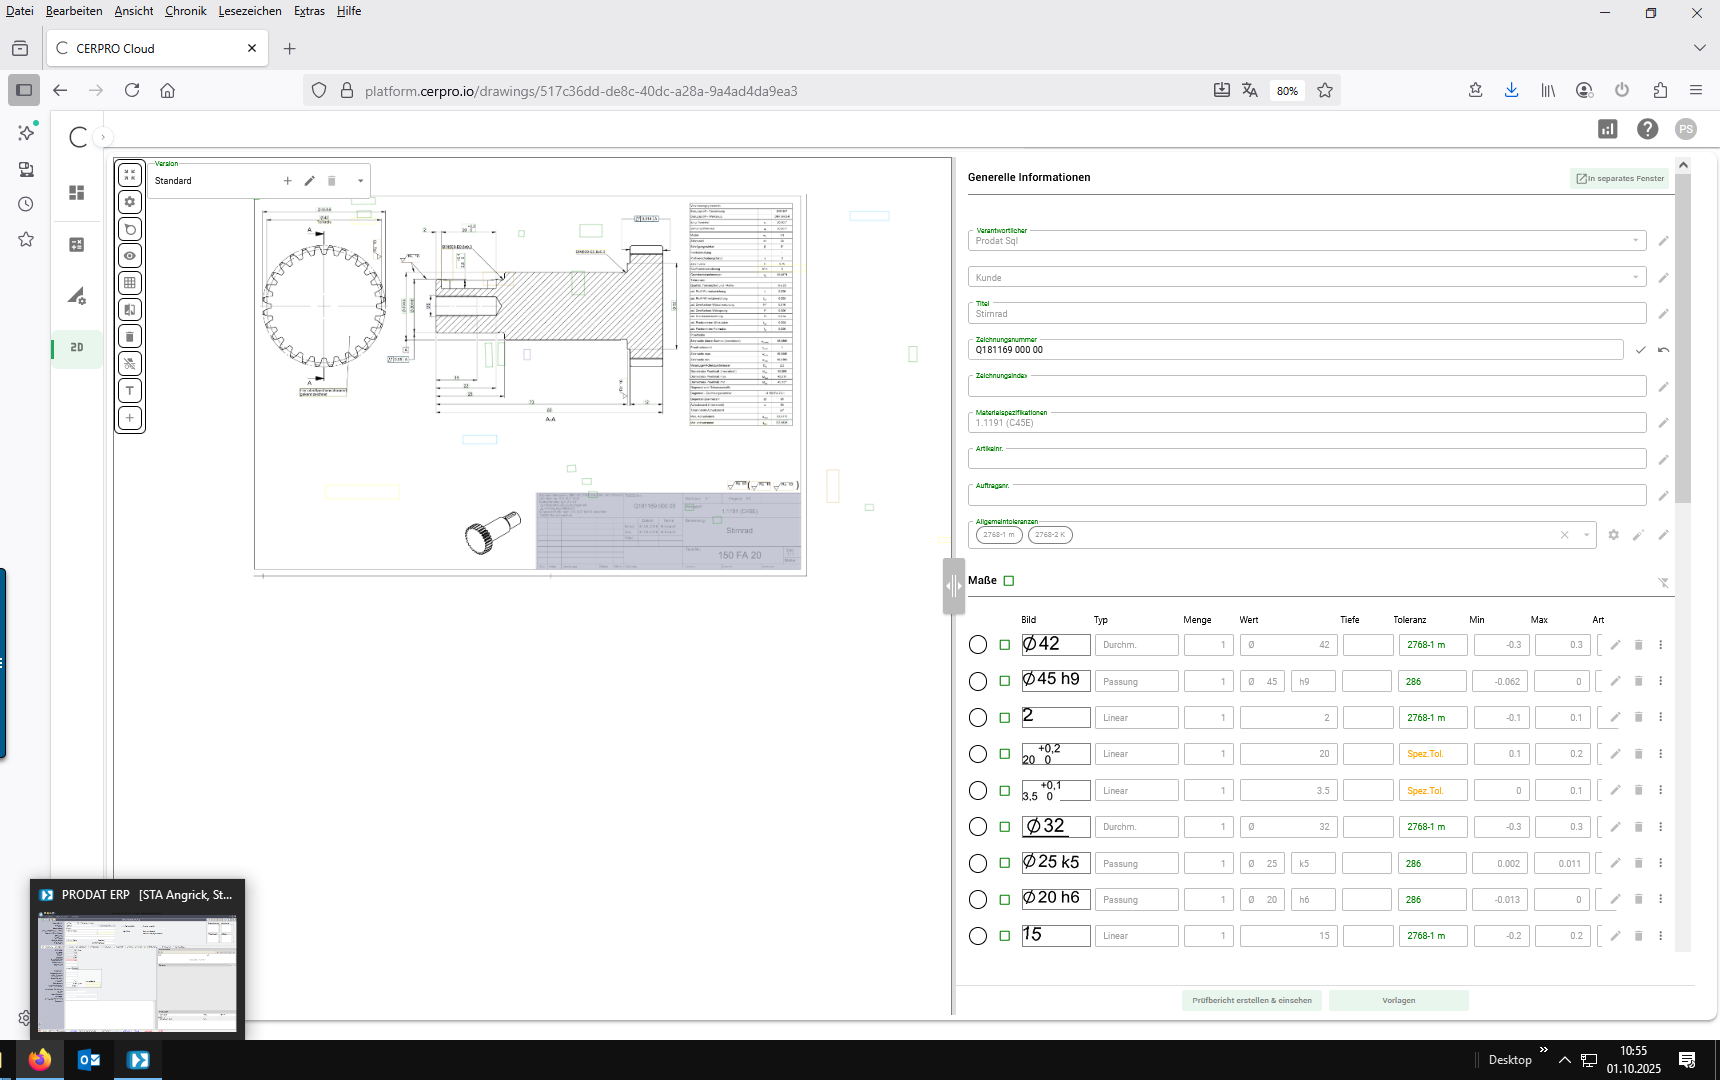Click the grid tool in drawing toolbar
Image resolution: width=1720 pixels, height=1080 pixels.
130,283
